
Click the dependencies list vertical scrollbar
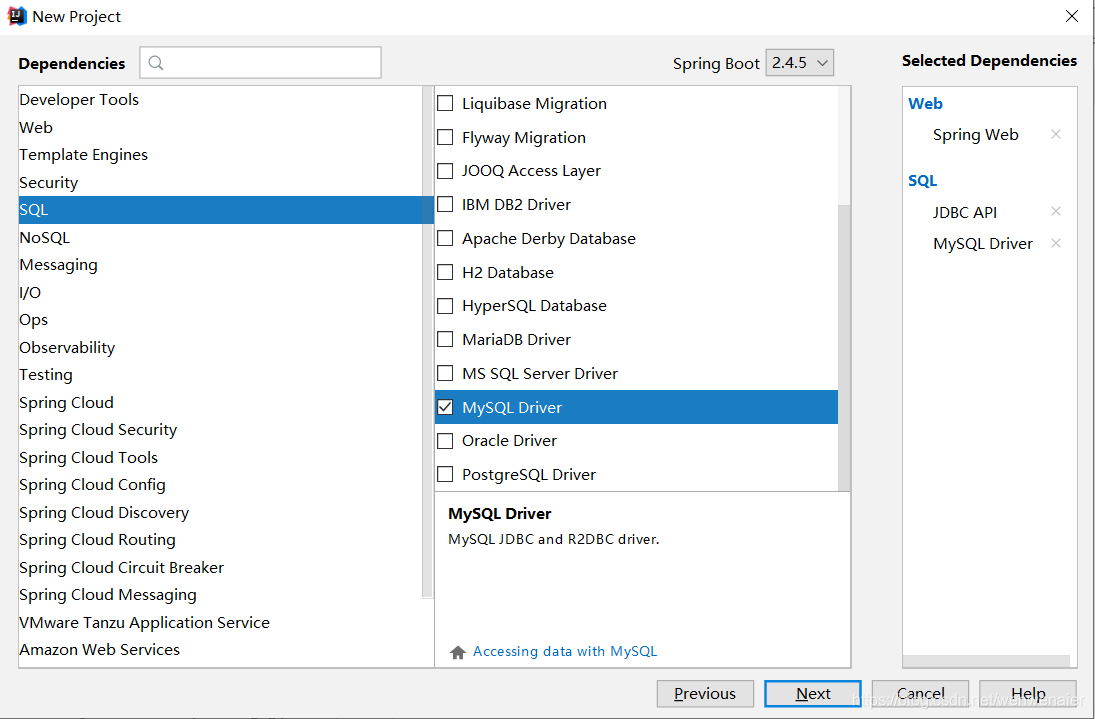(x=844, y=347)
